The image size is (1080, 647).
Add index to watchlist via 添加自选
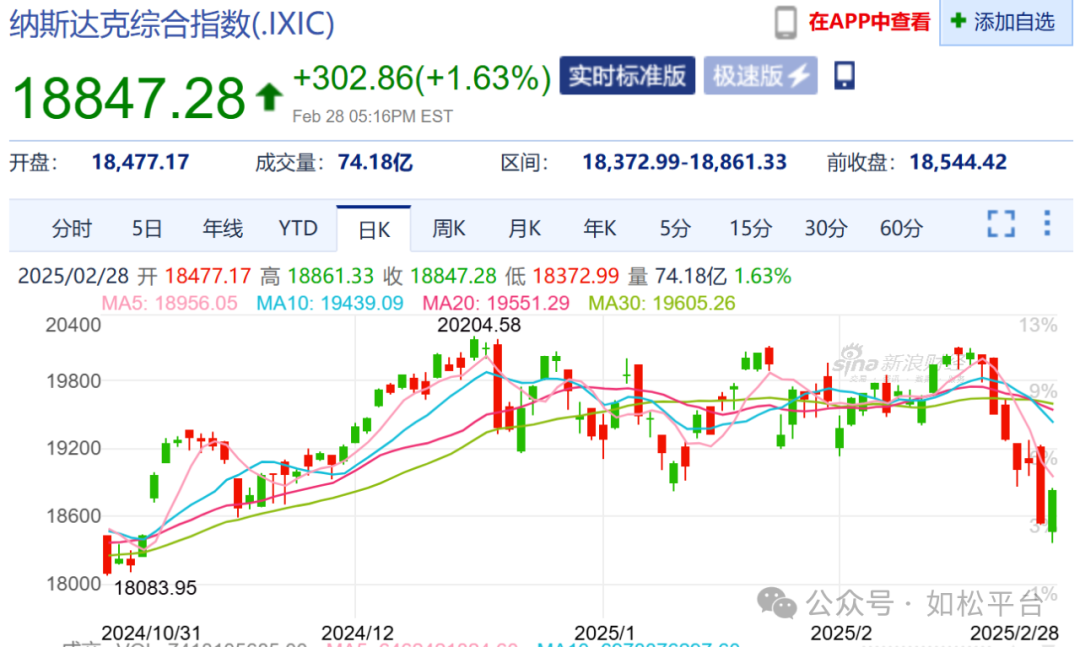[x=1006, y=23]
